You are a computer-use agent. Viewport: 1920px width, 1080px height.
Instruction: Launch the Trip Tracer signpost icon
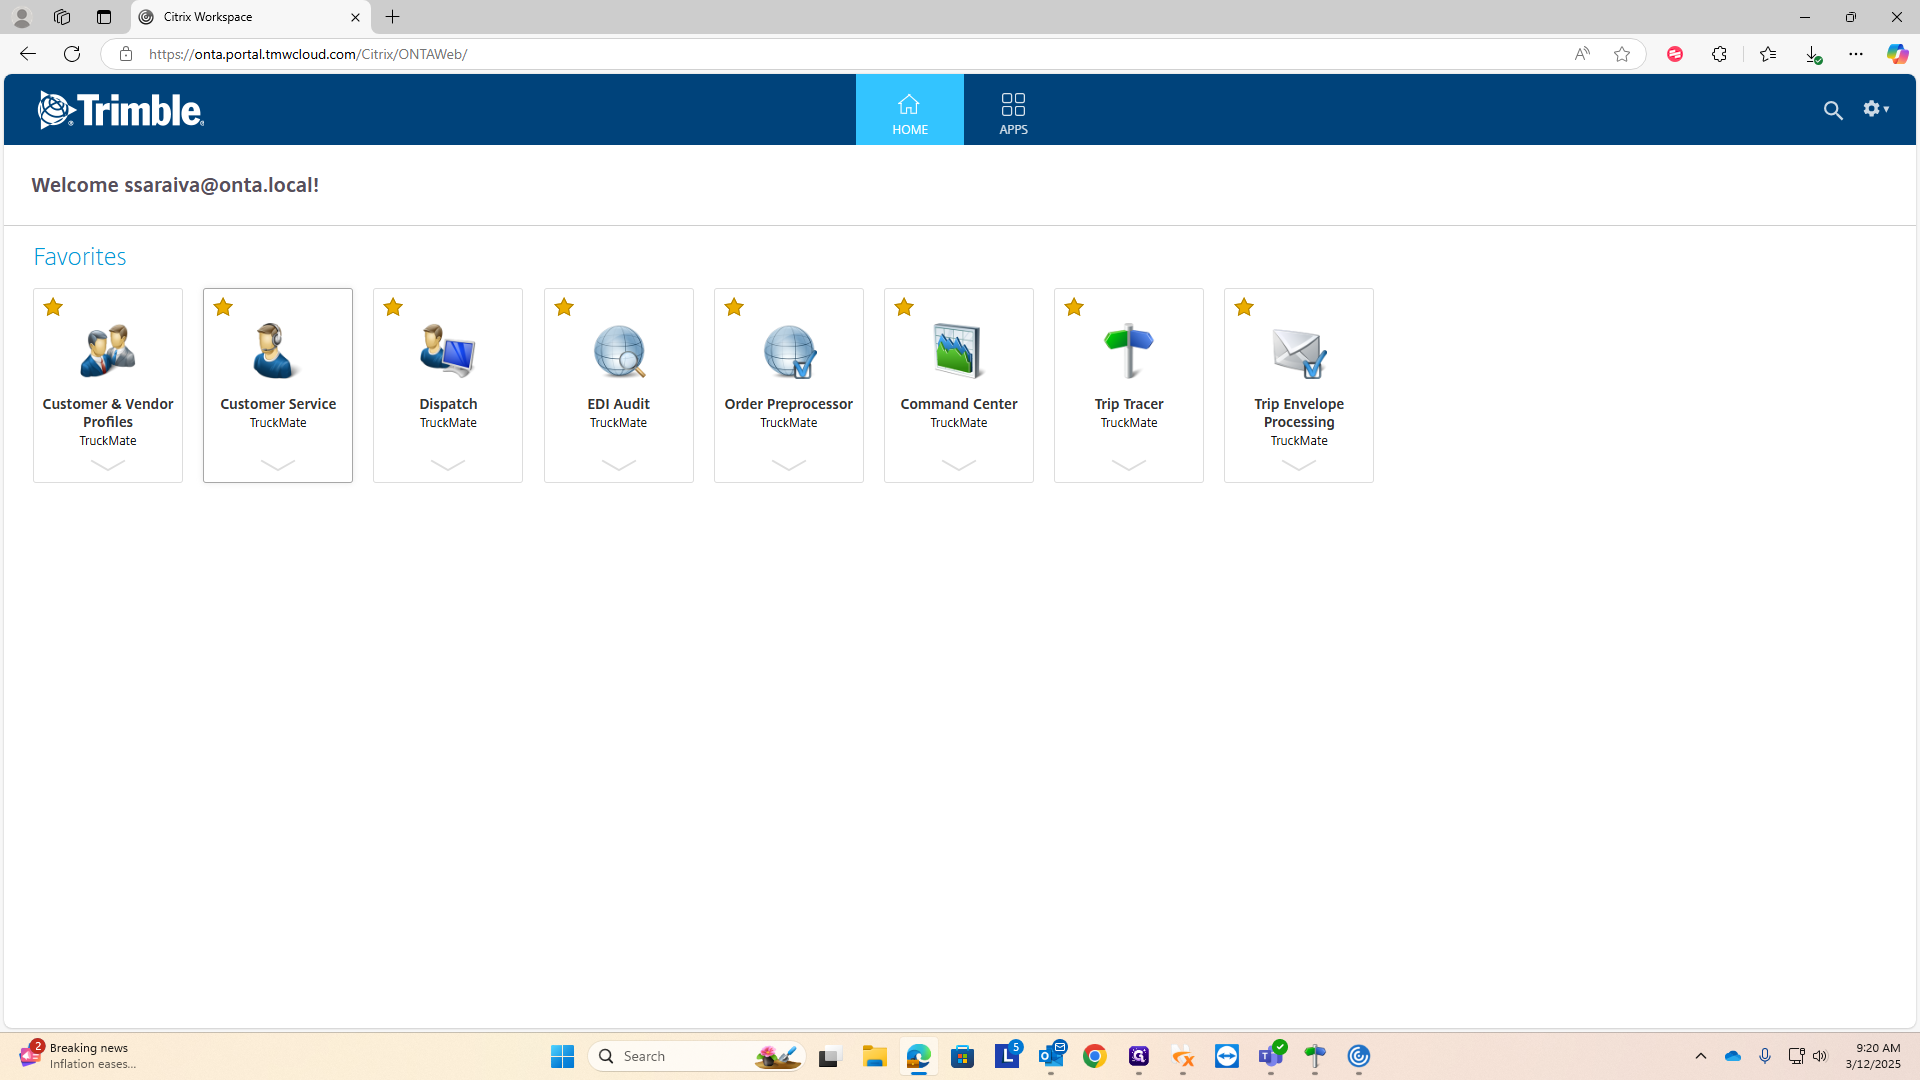tap(1128, 351)
